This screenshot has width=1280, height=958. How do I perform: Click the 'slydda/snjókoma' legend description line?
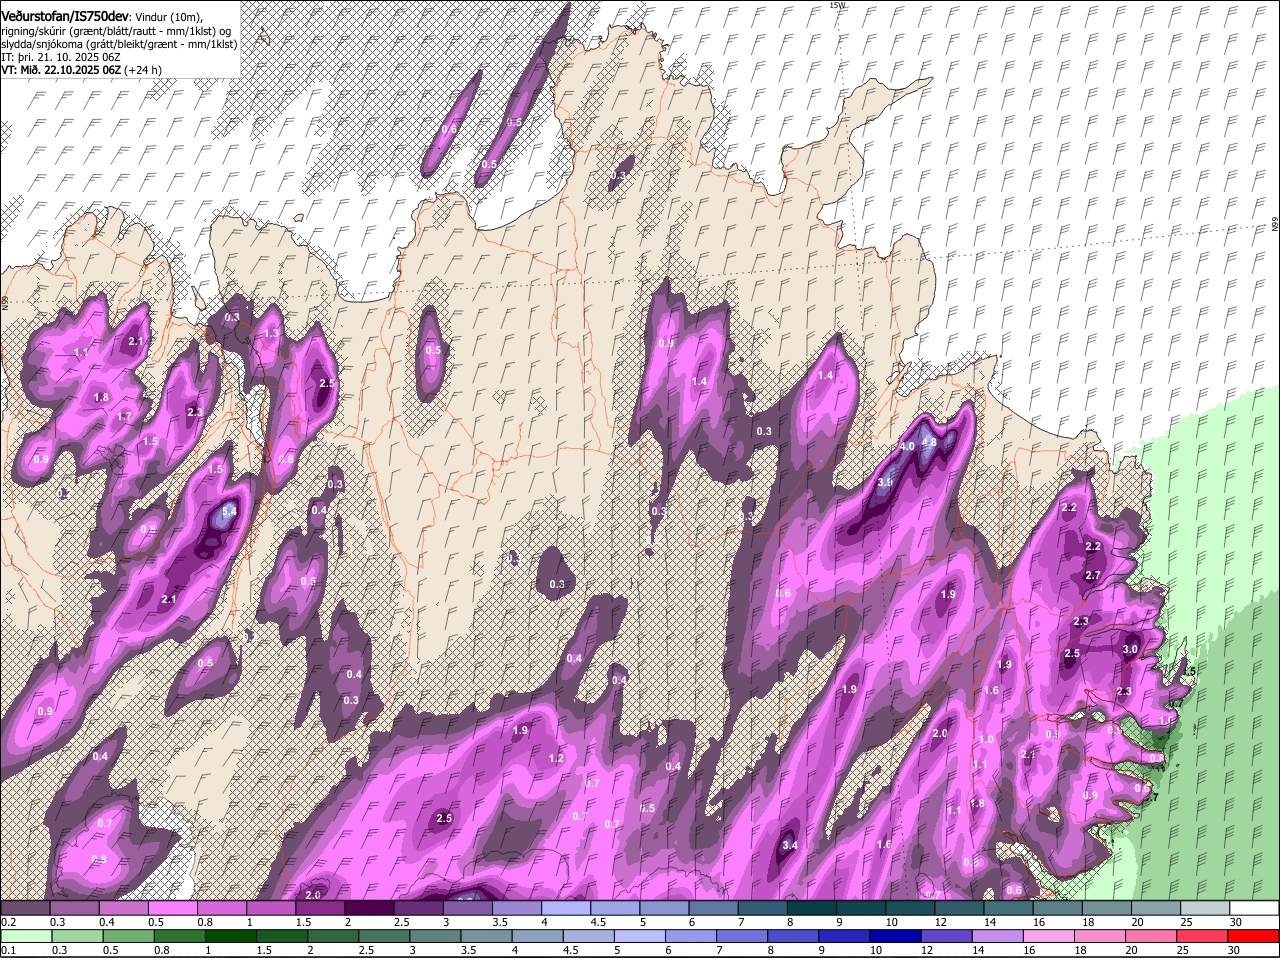point(120,44)
